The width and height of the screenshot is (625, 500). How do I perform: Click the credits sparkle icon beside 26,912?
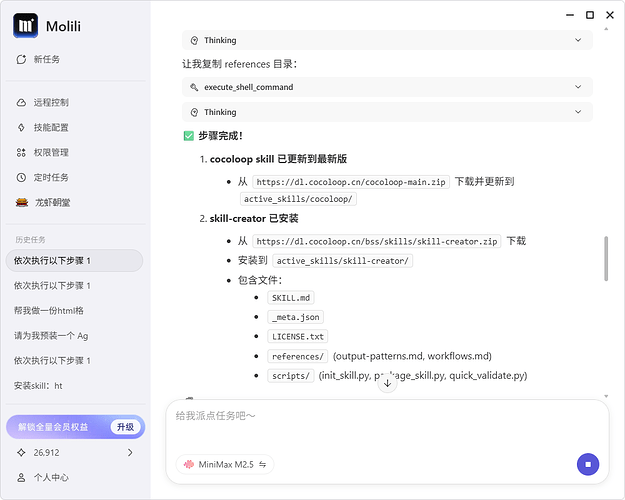pos(21,453)
